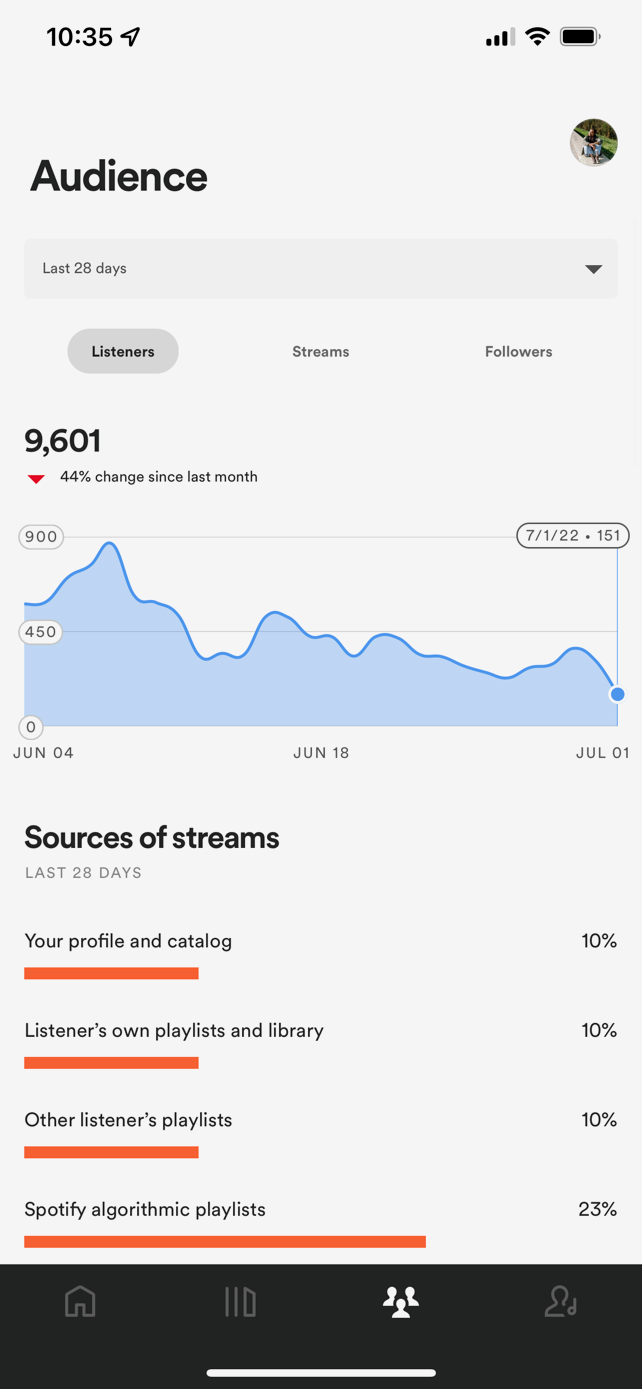Switch to the Followers metric
Image resolution: width=642 pixels, height=1389 pixels.
518,351
